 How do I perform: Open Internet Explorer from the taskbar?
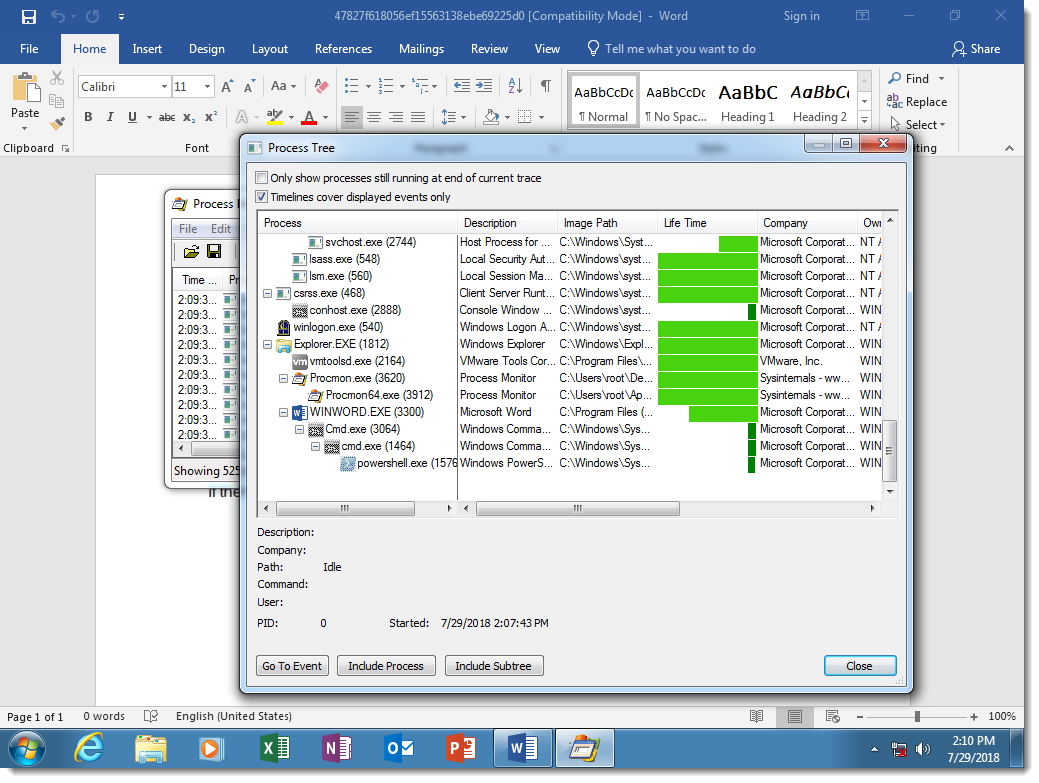[89, 749]
